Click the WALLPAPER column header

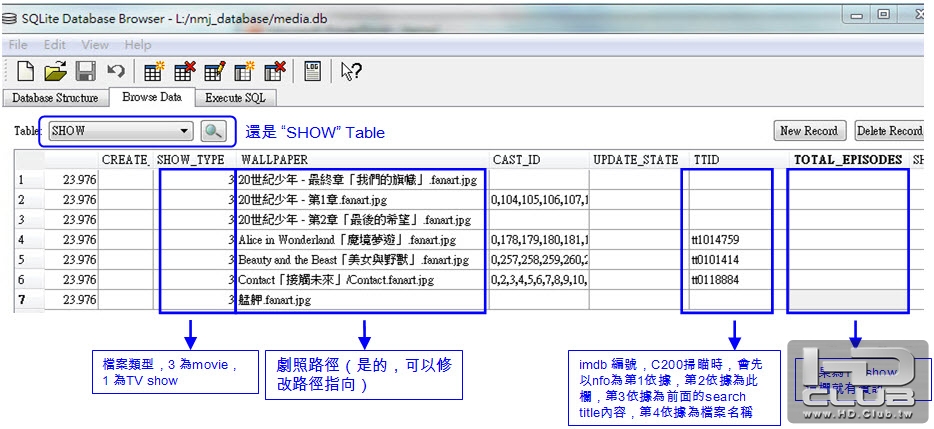[362, 160]
